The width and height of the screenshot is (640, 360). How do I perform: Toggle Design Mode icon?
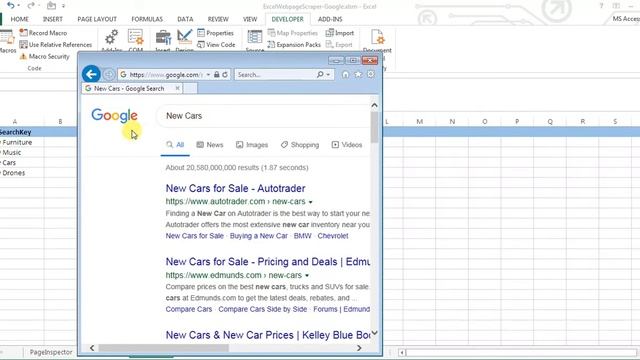point(184,38)
